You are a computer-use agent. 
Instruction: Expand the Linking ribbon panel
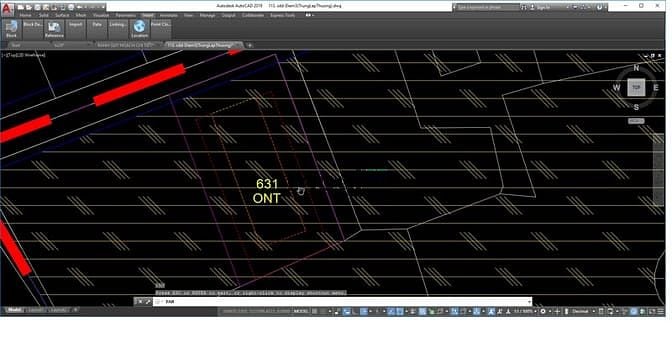pos(117,29)
